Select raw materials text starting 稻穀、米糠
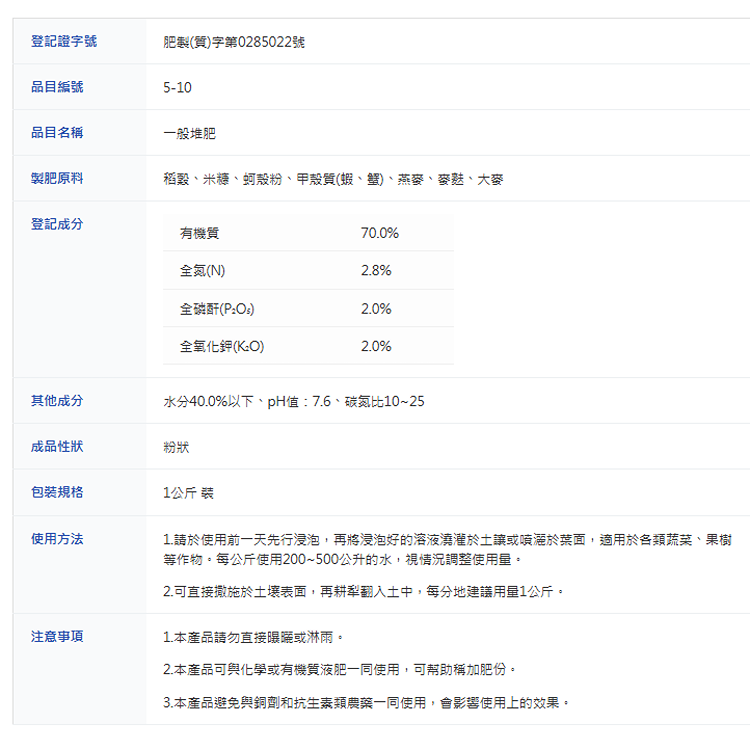 (333, 179)
